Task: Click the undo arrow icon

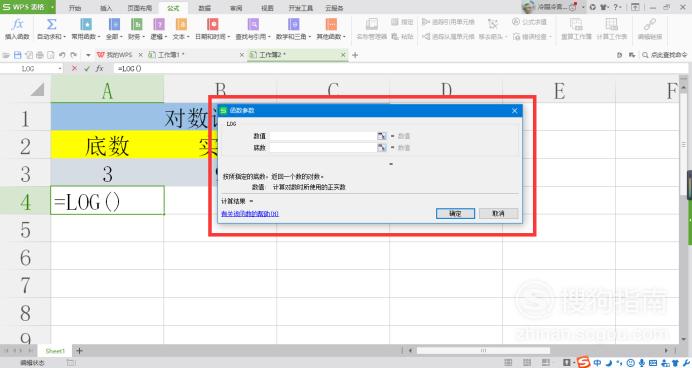Action: point(62,55)
